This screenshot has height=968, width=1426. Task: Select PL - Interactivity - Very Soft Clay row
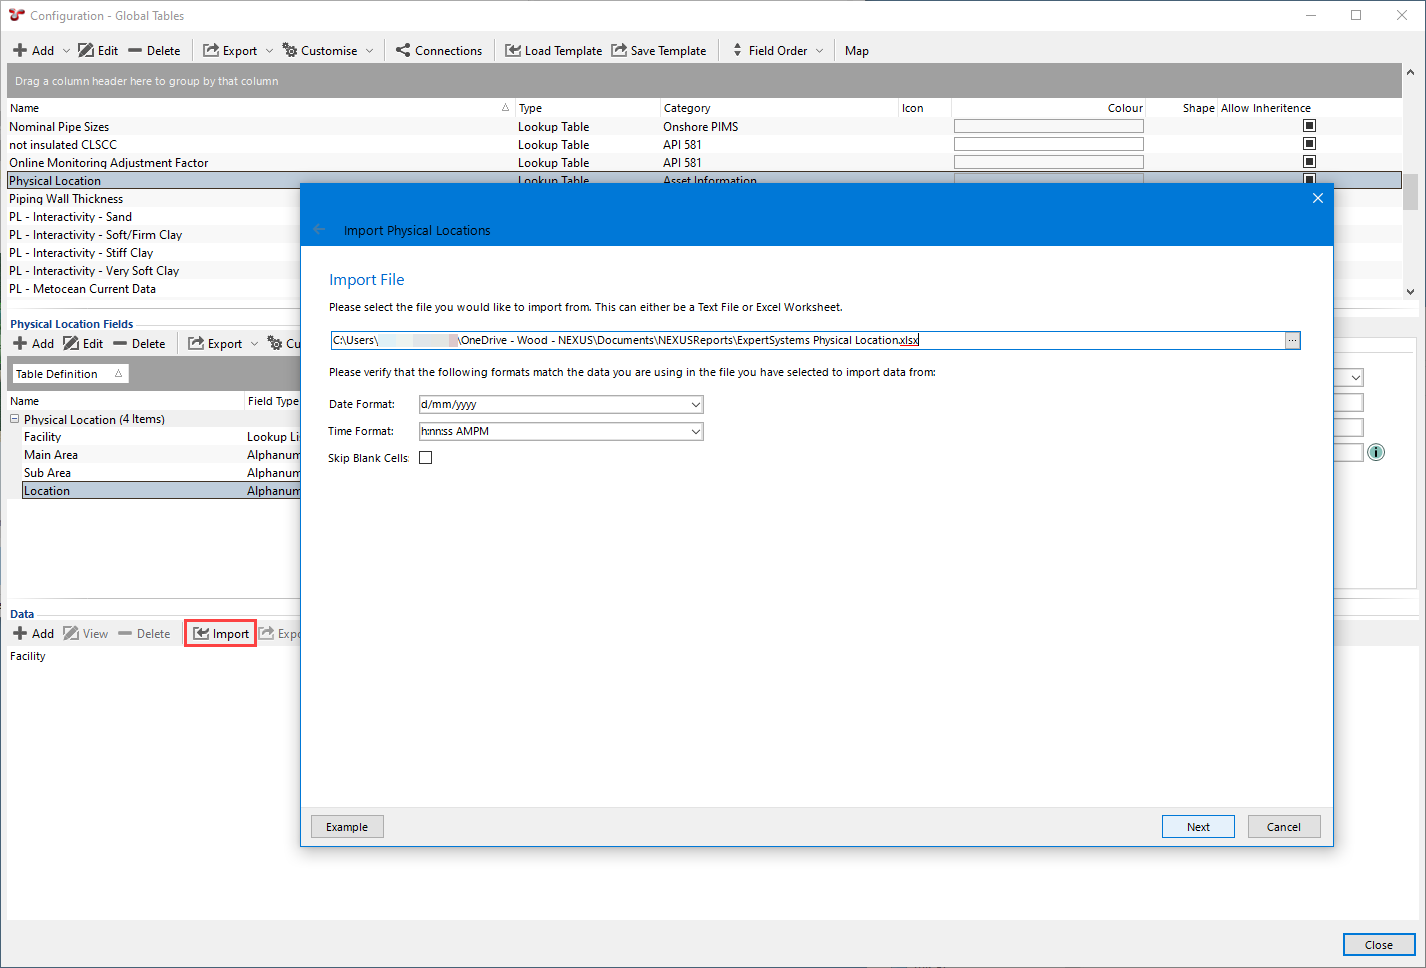click(154, 271)
